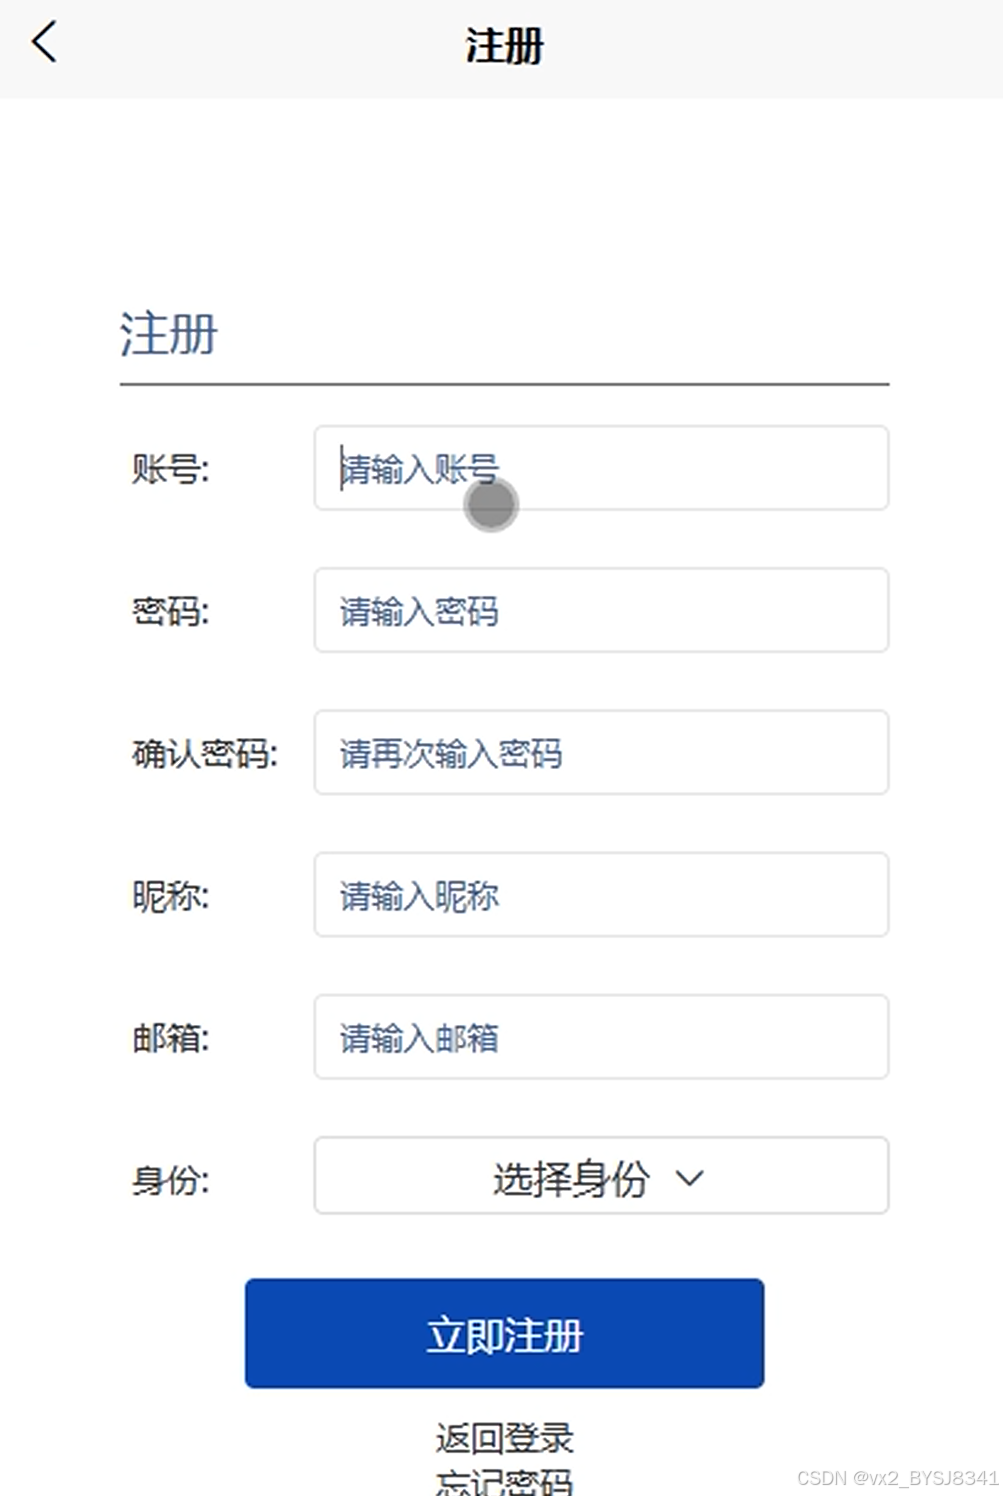Click the 请输入账号 account input field

tap(601, 468)
